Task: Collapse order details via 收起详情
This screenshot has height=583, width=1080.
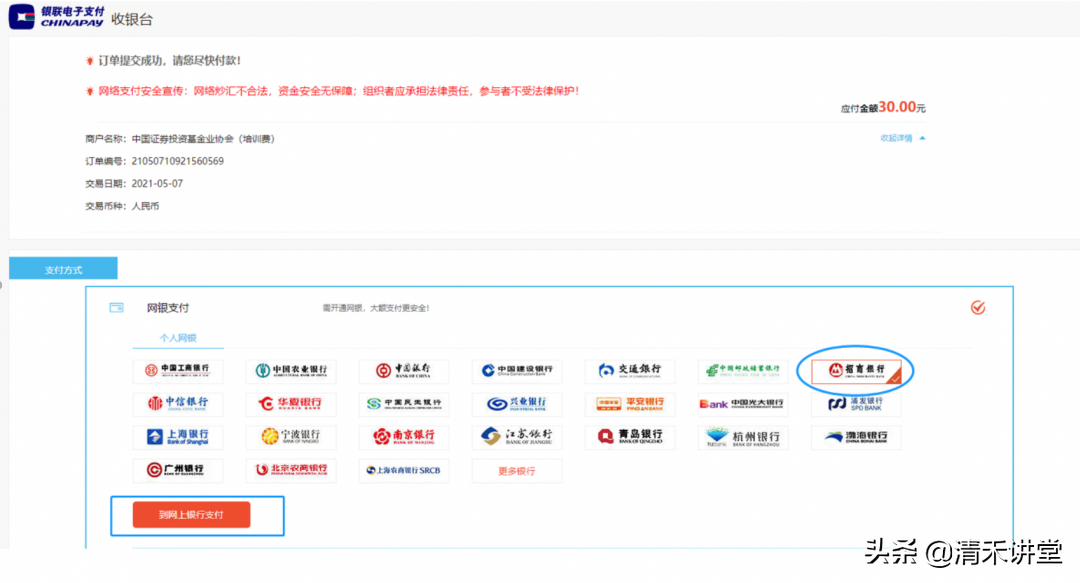Action: tap(902, 138)
